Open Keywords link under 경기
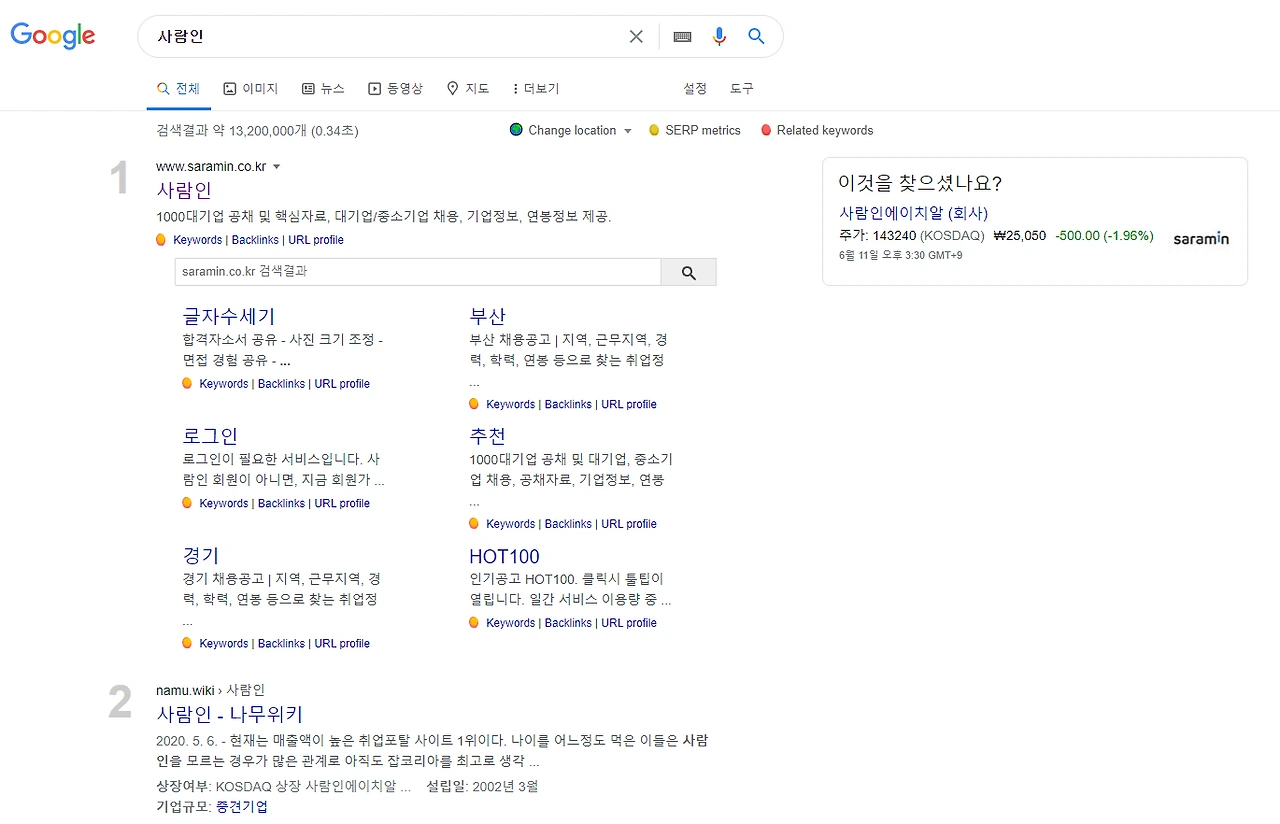 click(224, 644)
